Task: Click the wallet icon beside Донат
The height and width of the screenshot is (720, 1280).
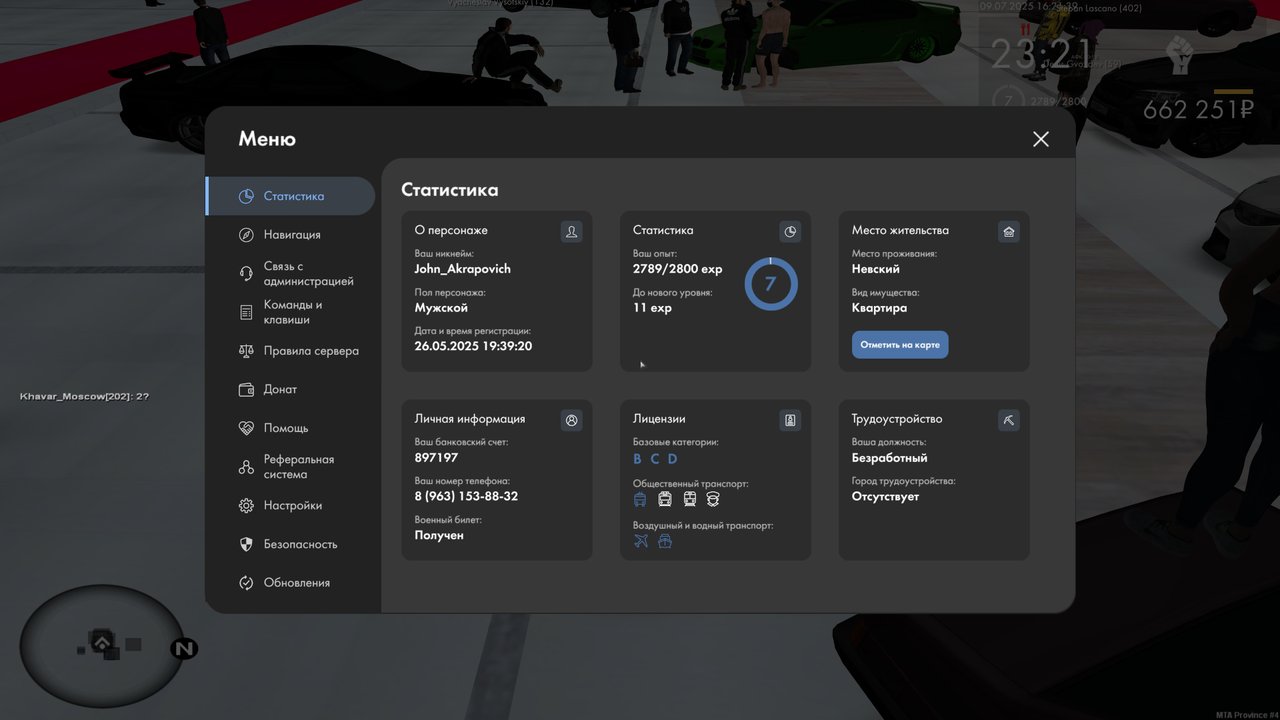Action: (x=246, y=390)
